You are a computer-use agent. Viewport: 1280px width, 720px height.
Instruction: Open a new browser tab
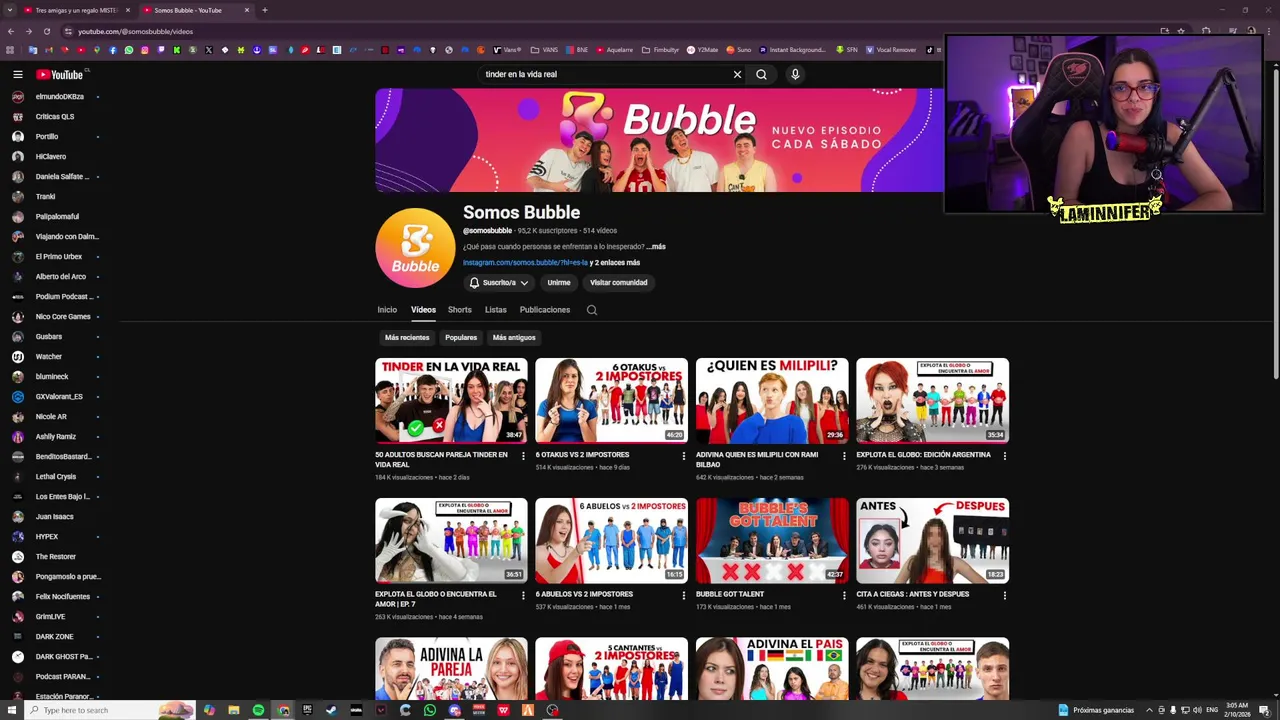tap(264, 10)
